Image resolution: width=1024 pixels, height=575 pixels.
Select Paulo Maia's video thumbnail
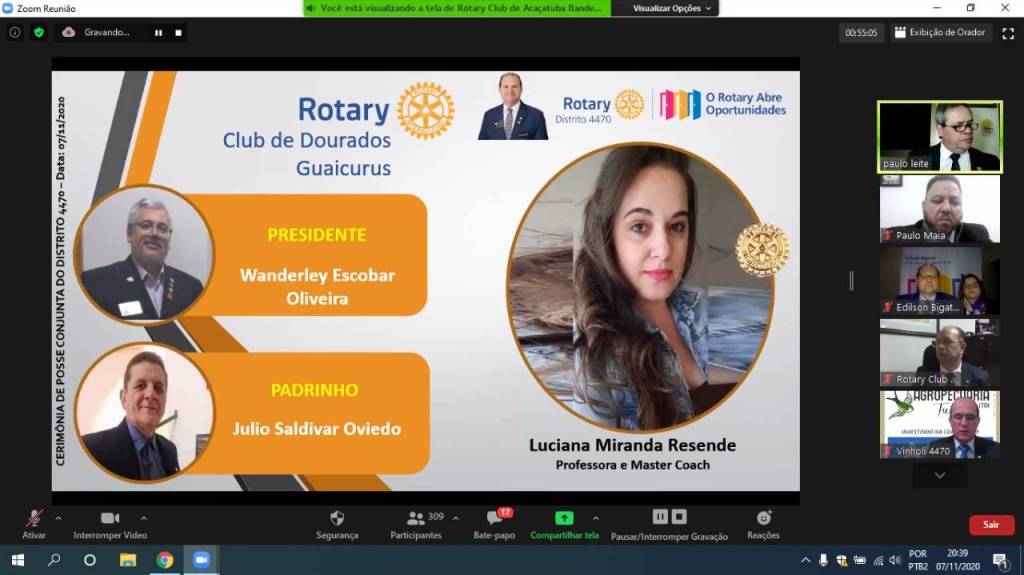939,209
